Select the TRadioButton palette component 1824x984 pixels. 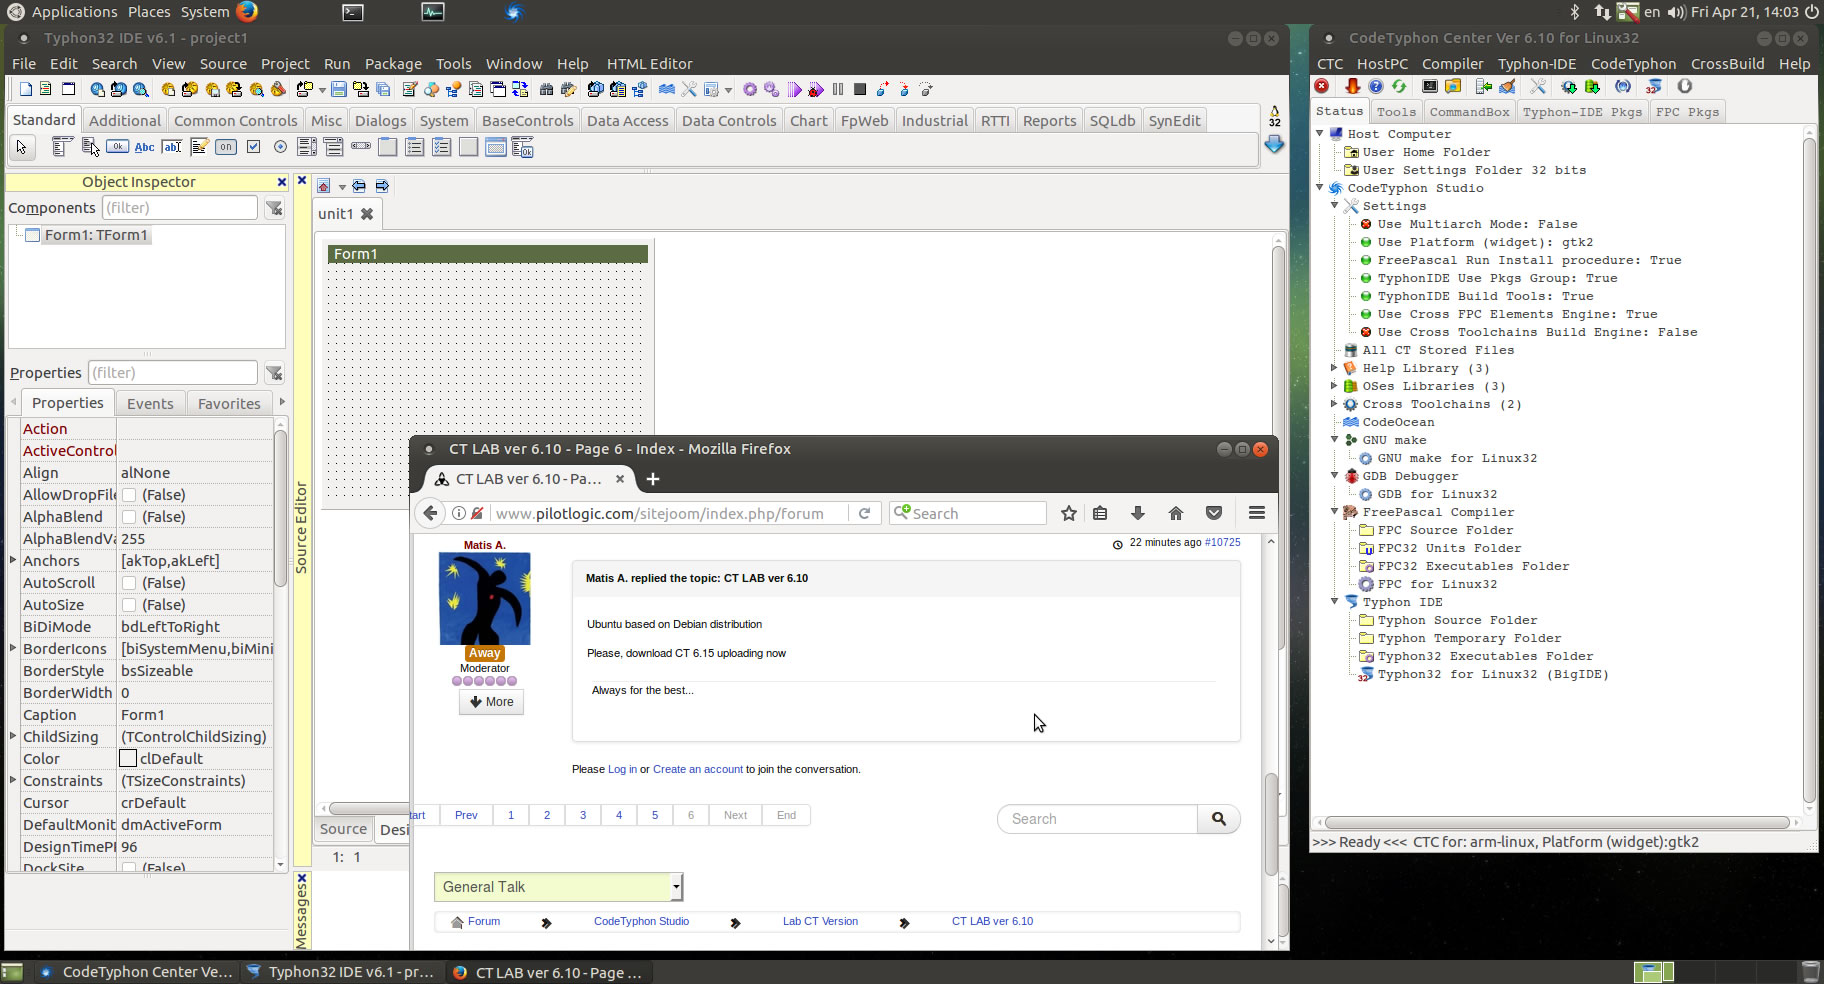click(280, 147)
